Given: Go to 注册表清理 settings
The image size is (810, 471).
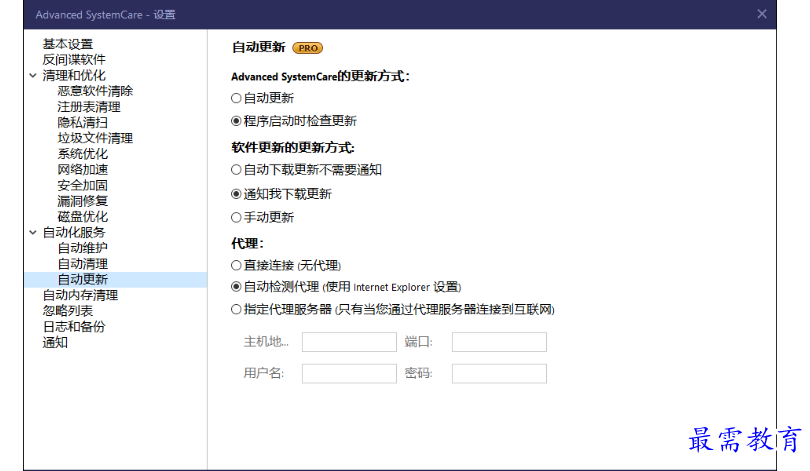Looking at the screenshot, I should [89, 107].
